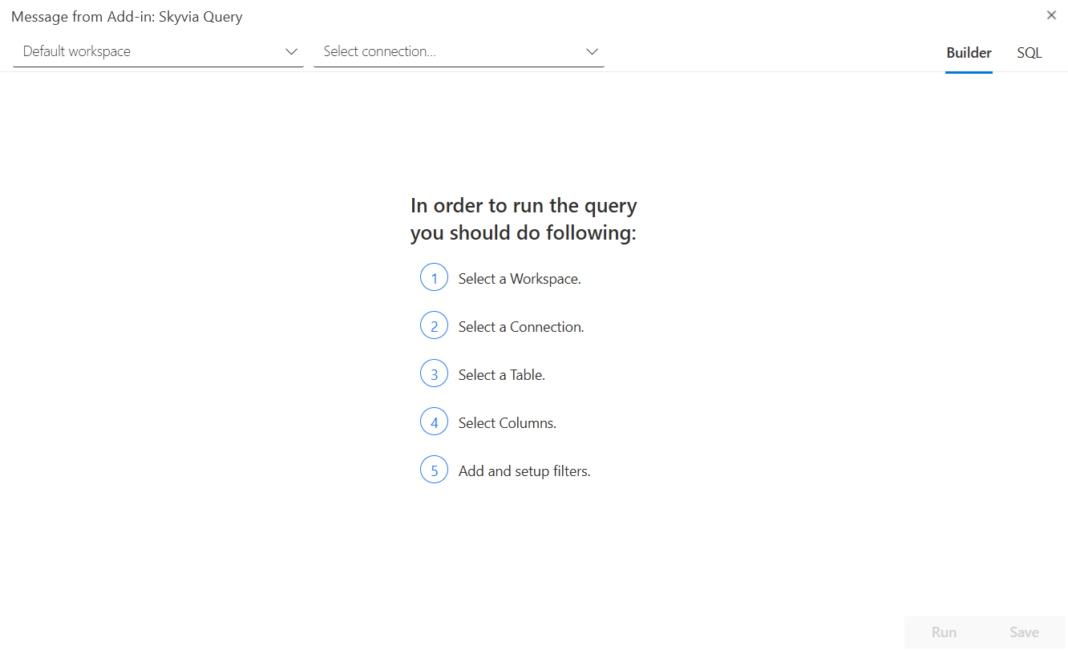
Task: Click the 'Add and setup filters.' text
Action: pos(524,471)
